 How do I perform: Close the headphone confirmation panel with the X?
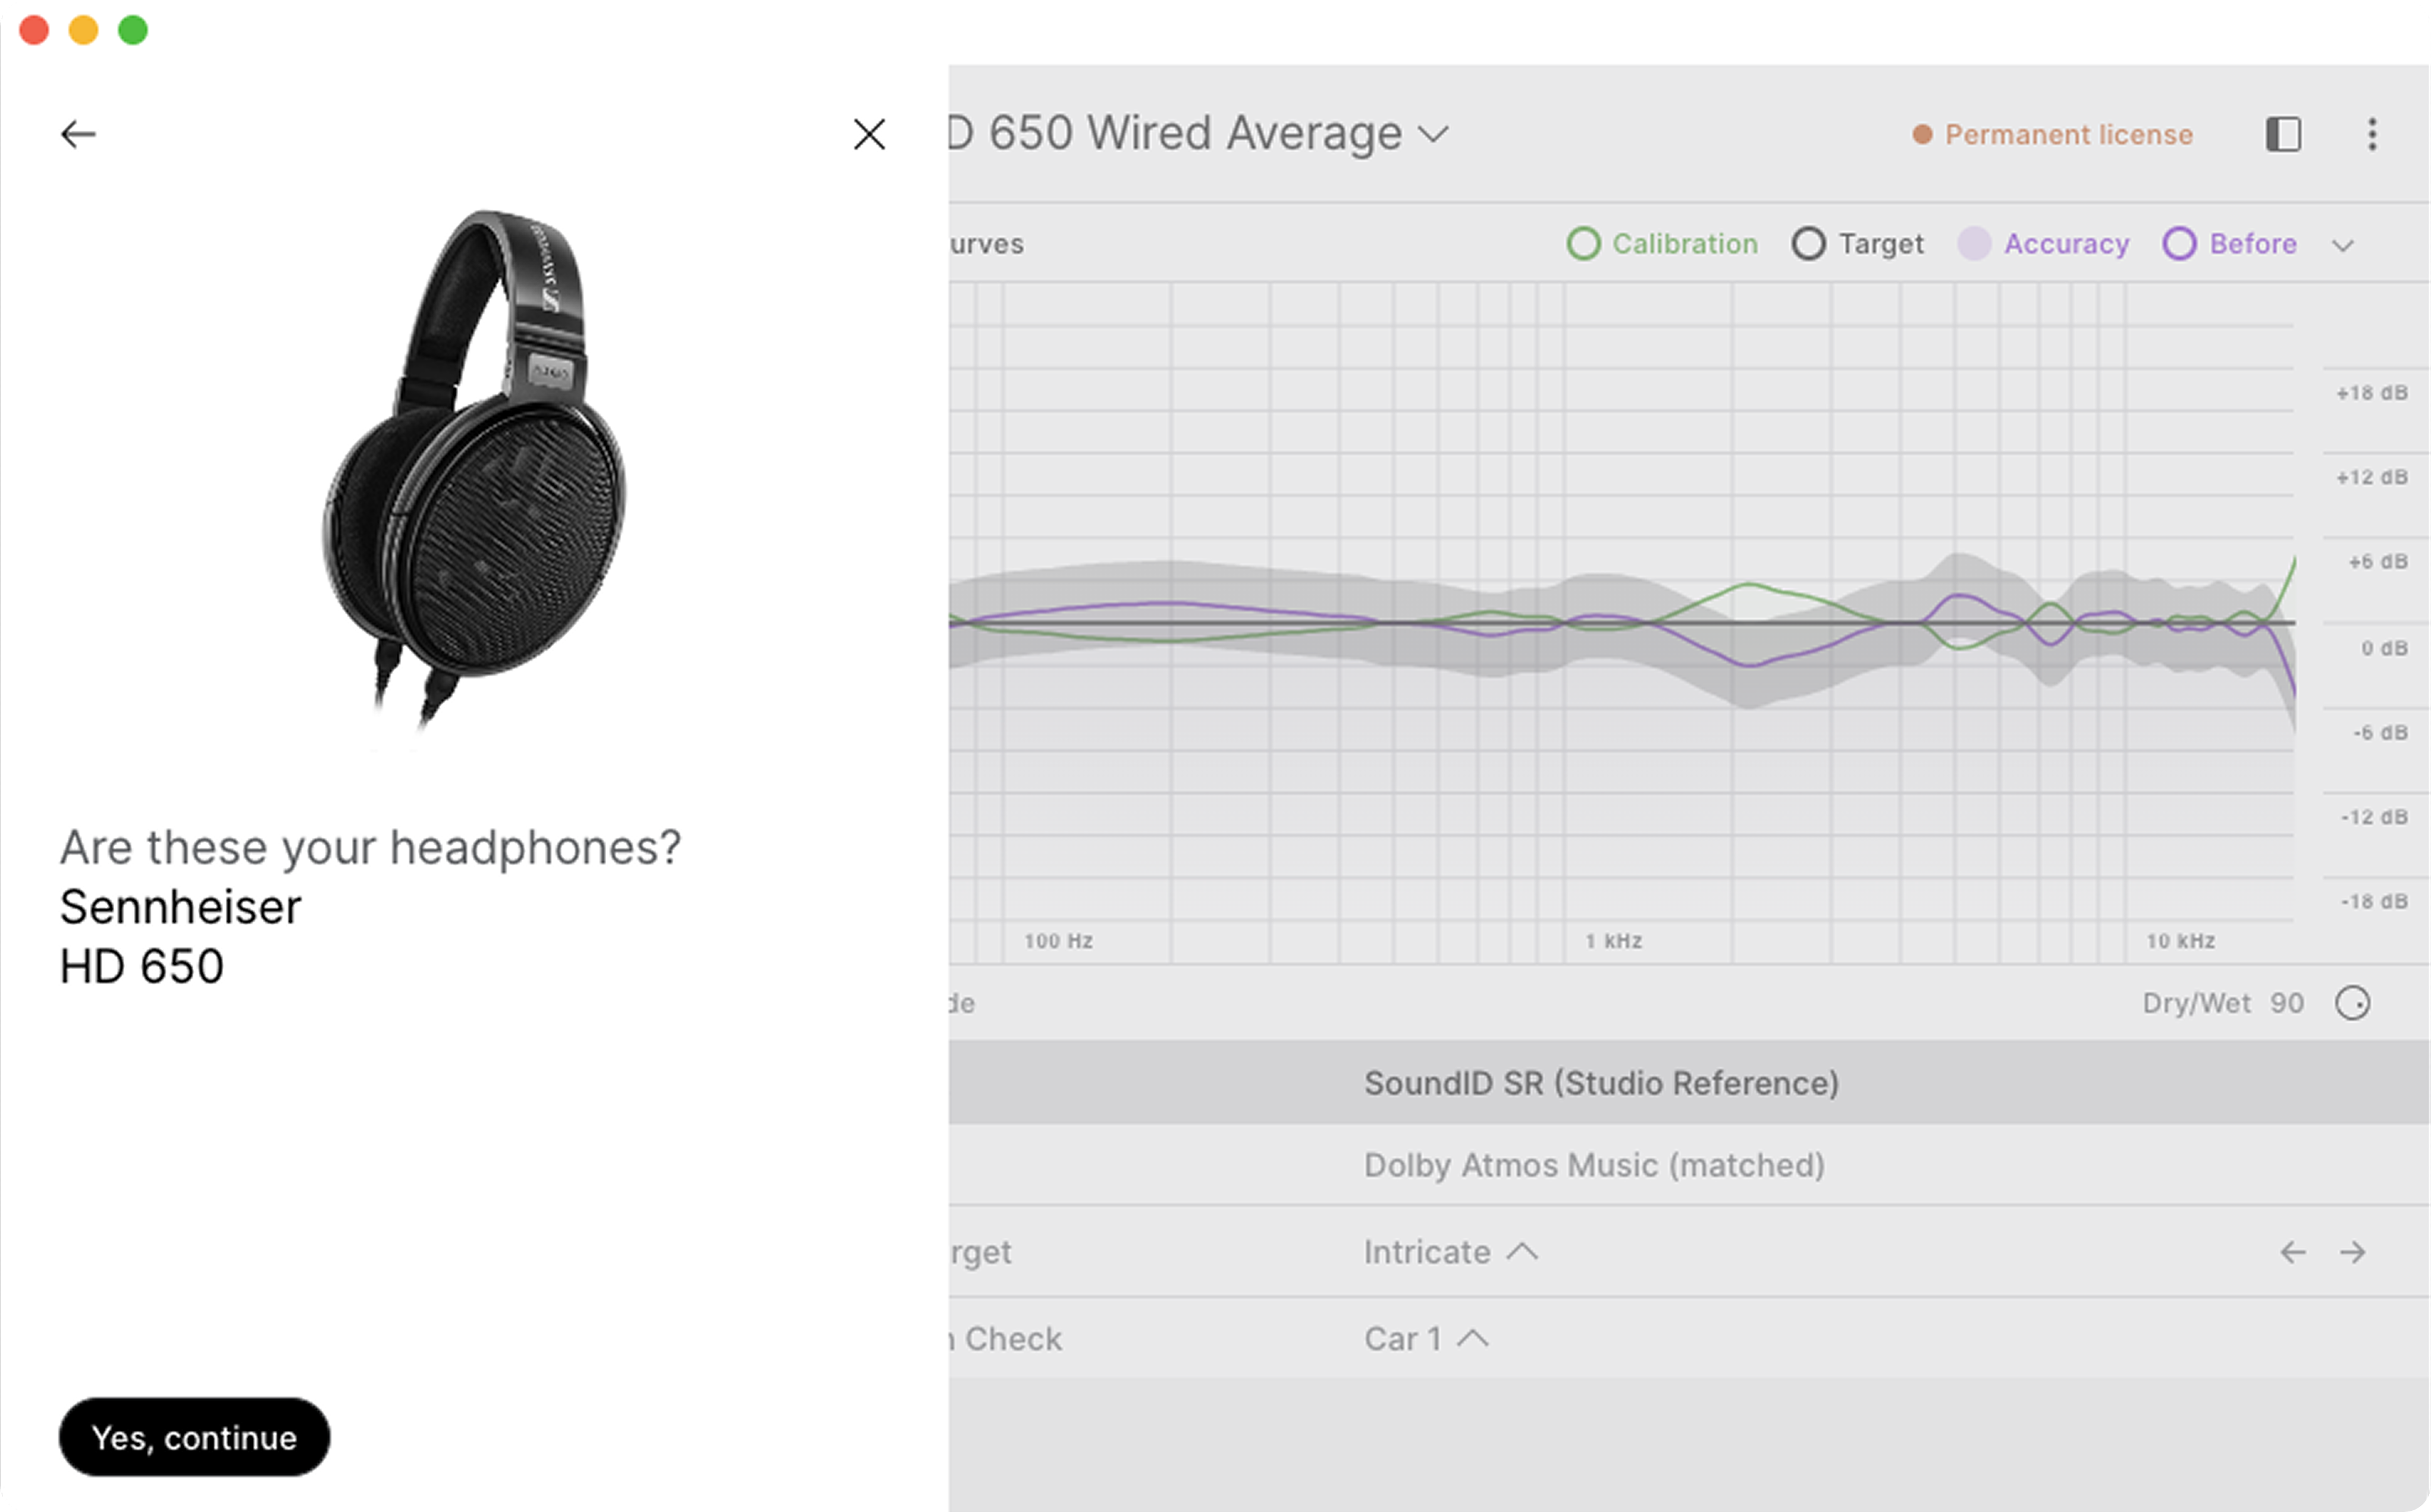click(868, 134)
